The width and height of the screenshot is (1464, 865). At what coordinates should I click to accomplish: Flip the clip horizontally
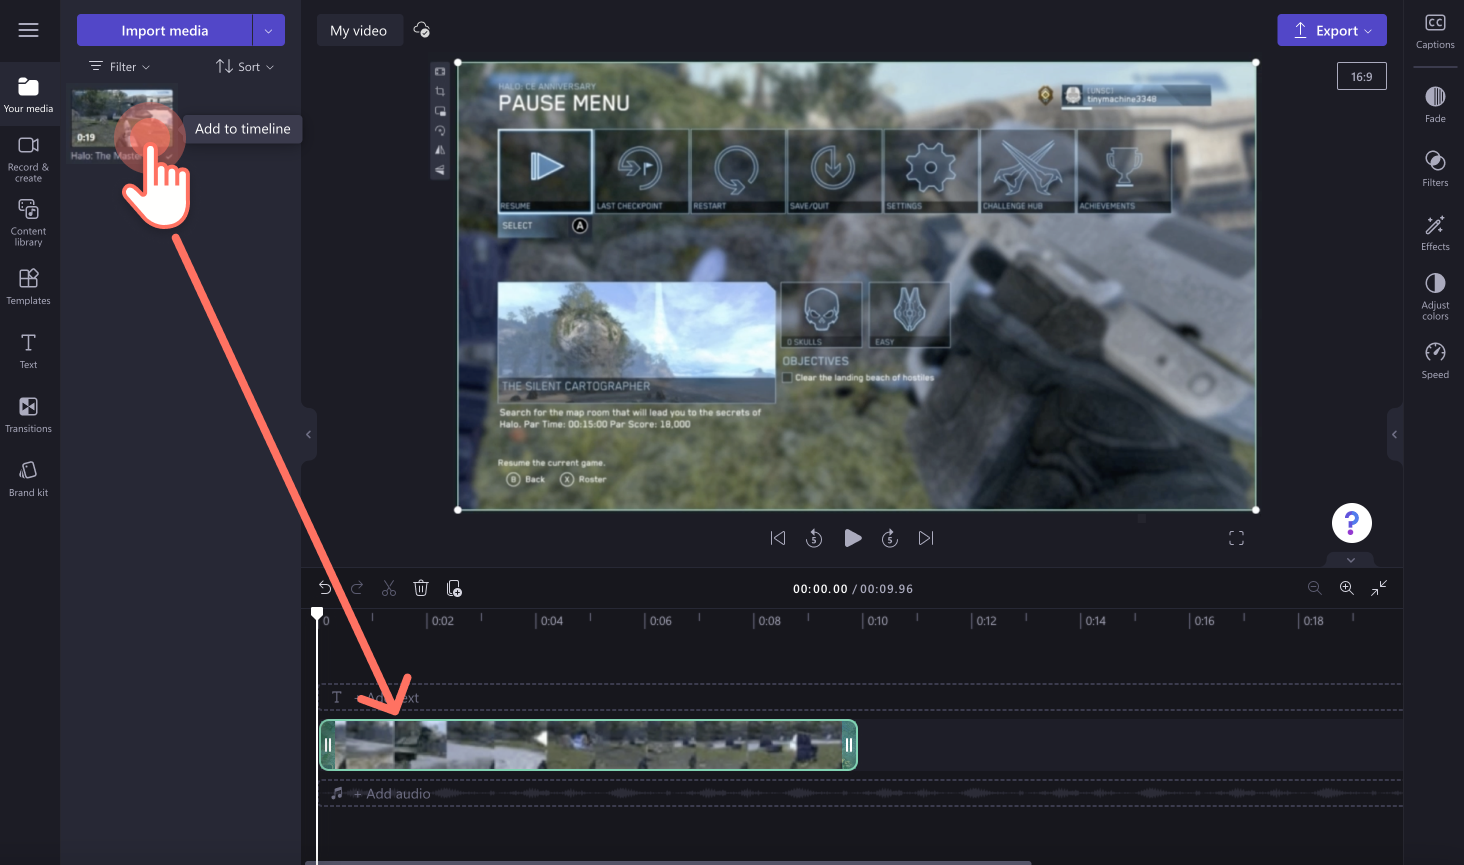pyautogui.click(x=440, y=150)
